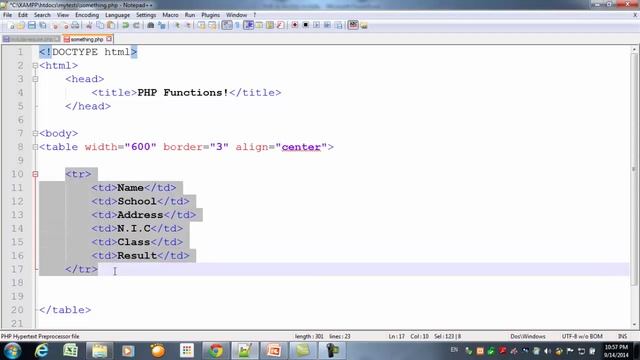
Task: Open Internet Explorer from the taskbar
Action: [x=41, y=351]
